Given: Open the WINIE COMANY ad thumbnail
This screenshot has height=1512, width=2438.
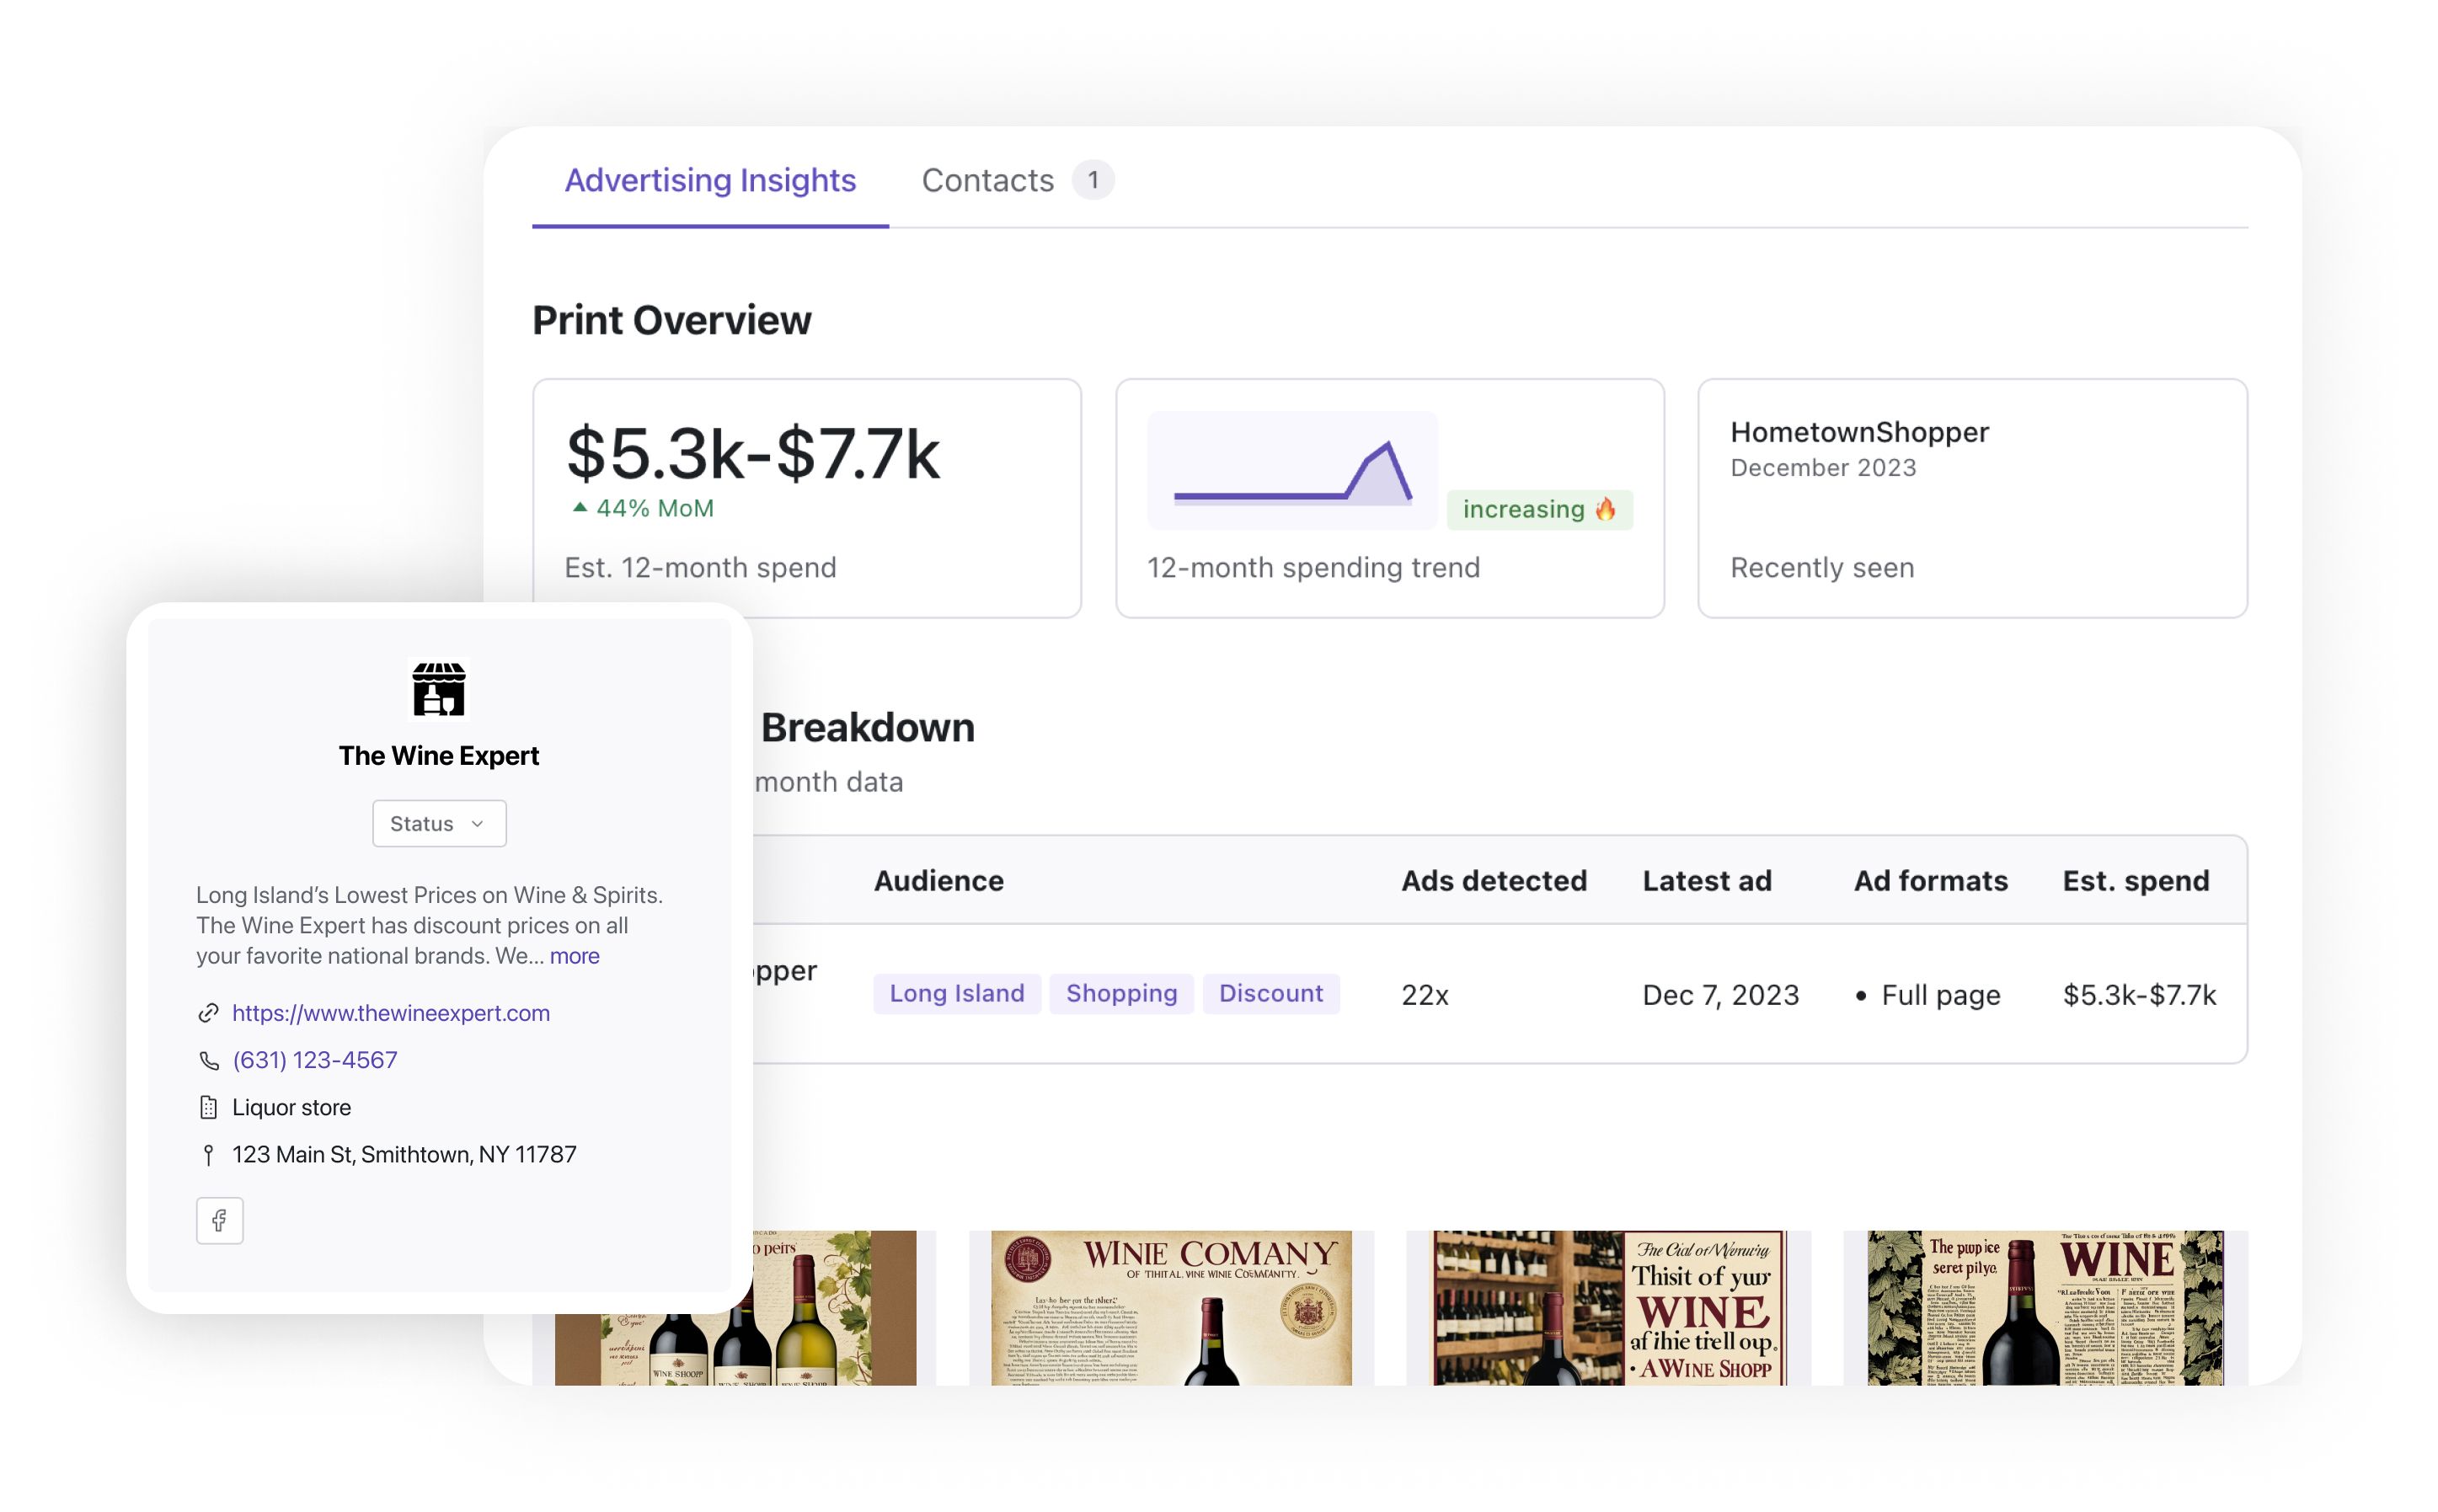Looking at the screenshot, I should (1170, 1307).
